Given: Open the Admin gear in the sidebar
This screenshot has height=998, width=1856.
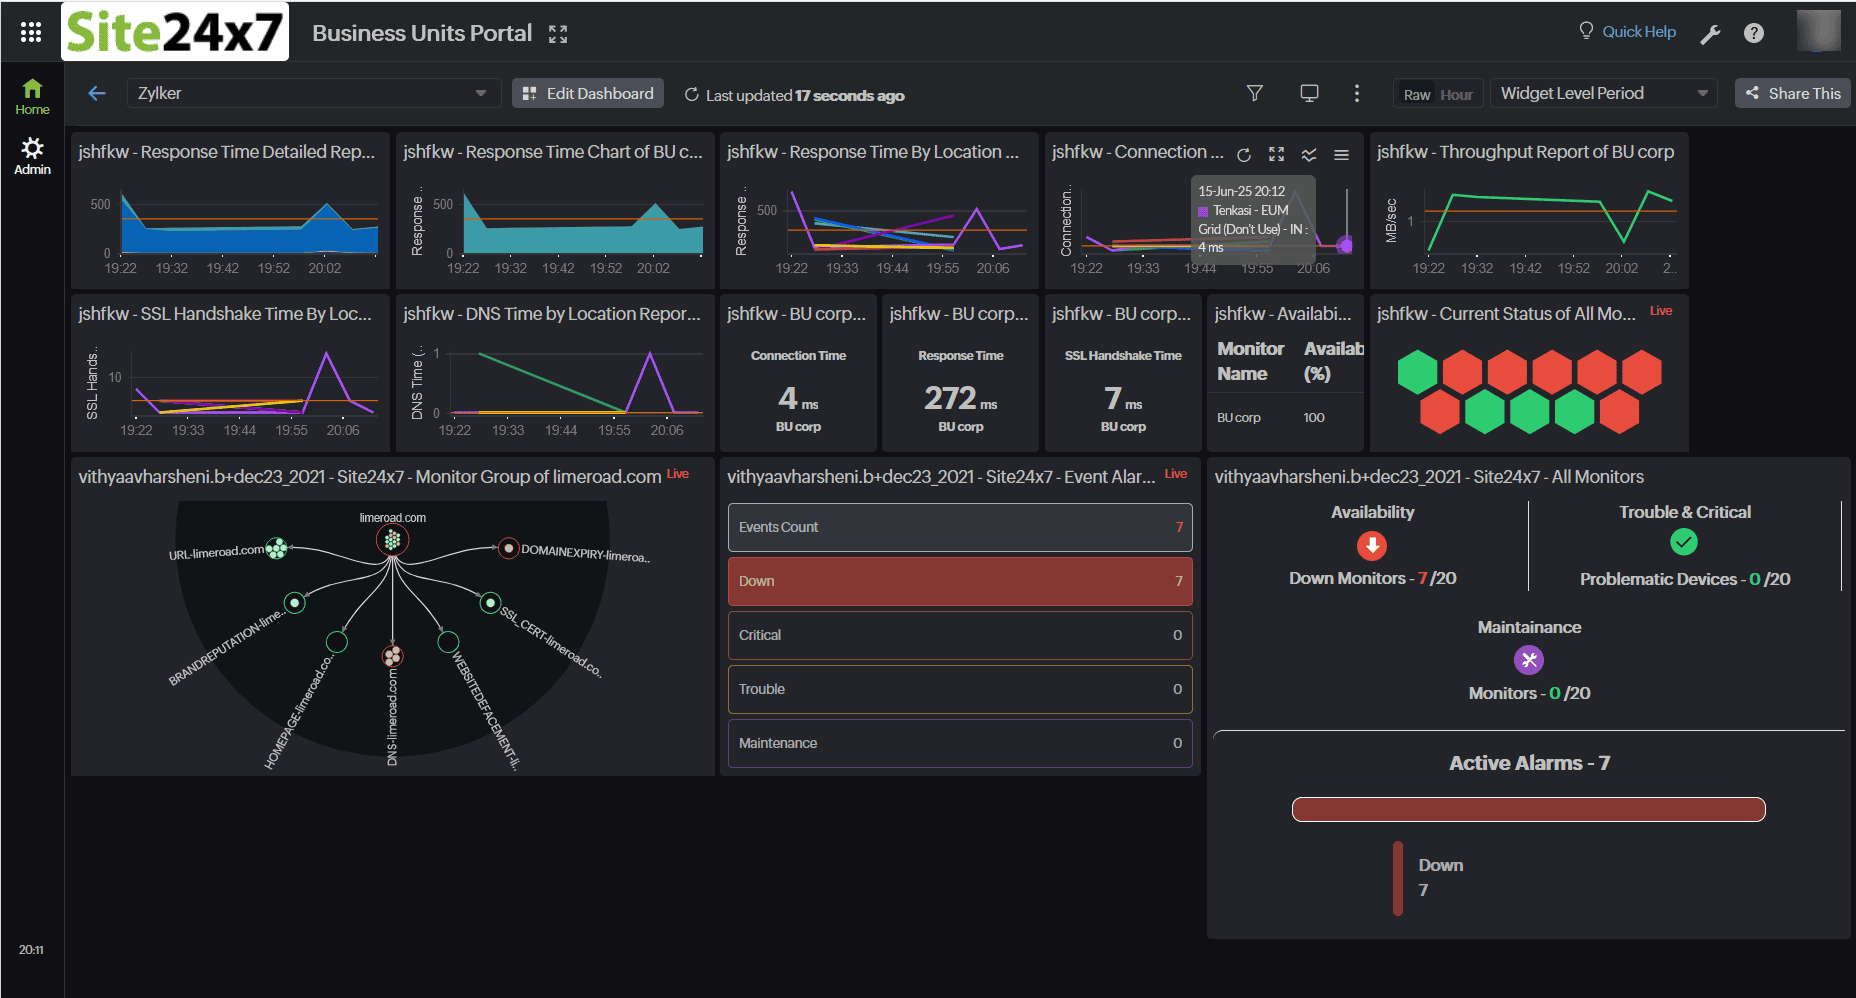Looking at the screenshot, I should pos(32,156).
